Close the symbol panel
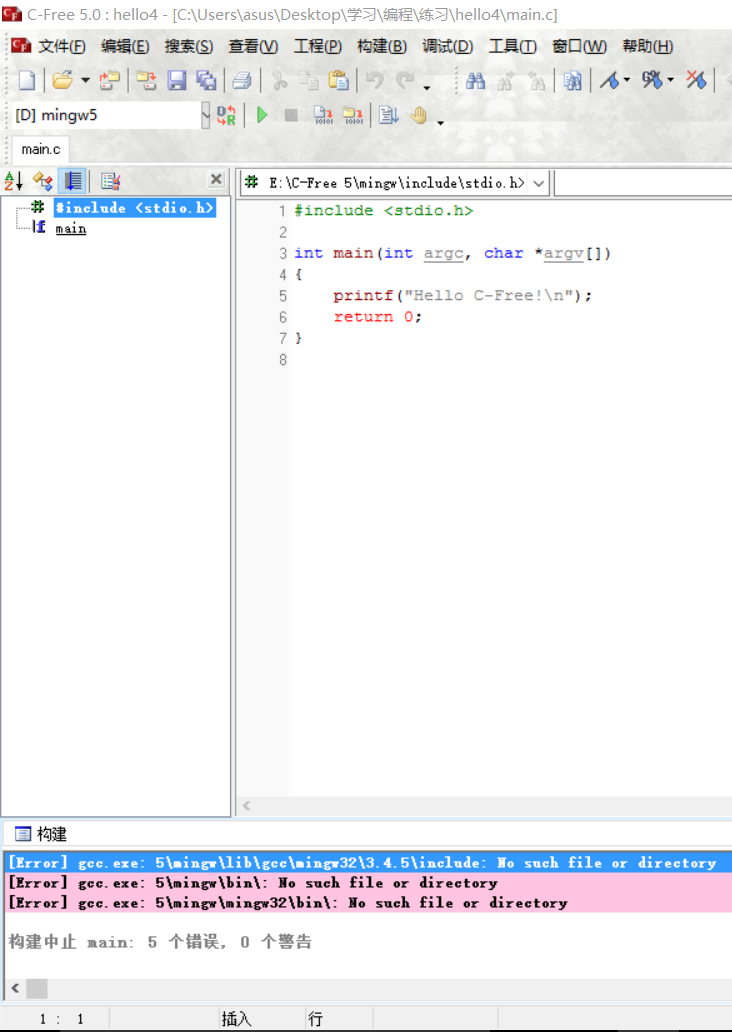Screen dimensions: 732x1032 click(x=215, y=180)
